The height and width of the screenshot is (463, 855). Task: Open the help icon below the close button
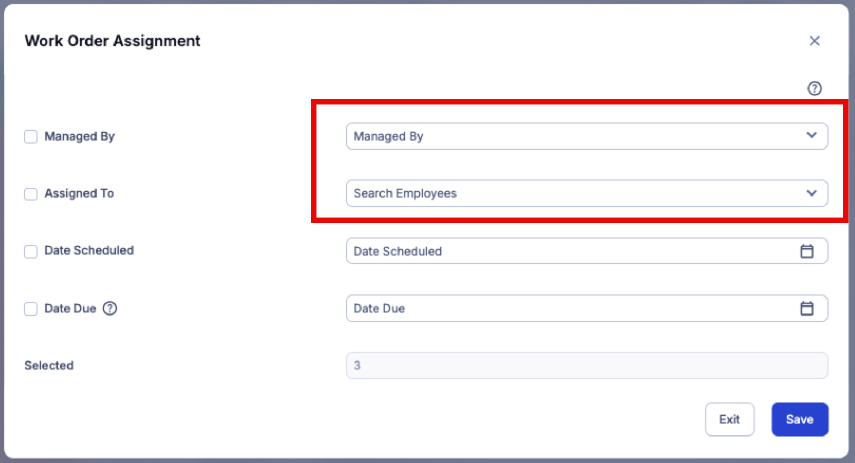pyautogui.click(x=814, y=88)
